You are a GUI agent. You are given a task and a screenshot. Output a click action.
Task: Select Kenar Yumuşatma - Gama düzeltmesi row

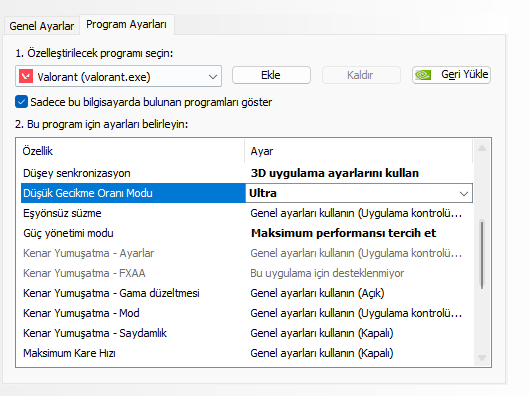point(247,293)
